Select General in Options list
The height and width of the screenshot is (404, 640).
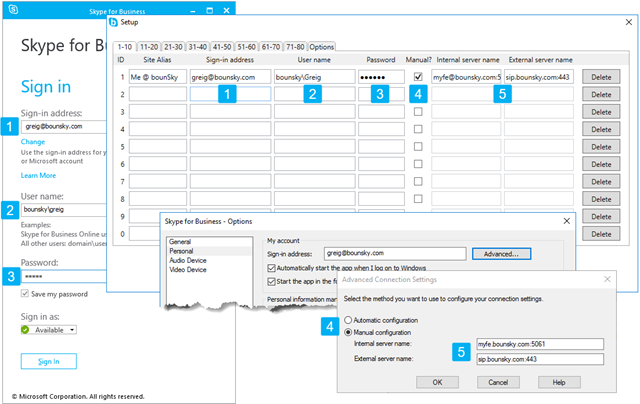point(180,242)
